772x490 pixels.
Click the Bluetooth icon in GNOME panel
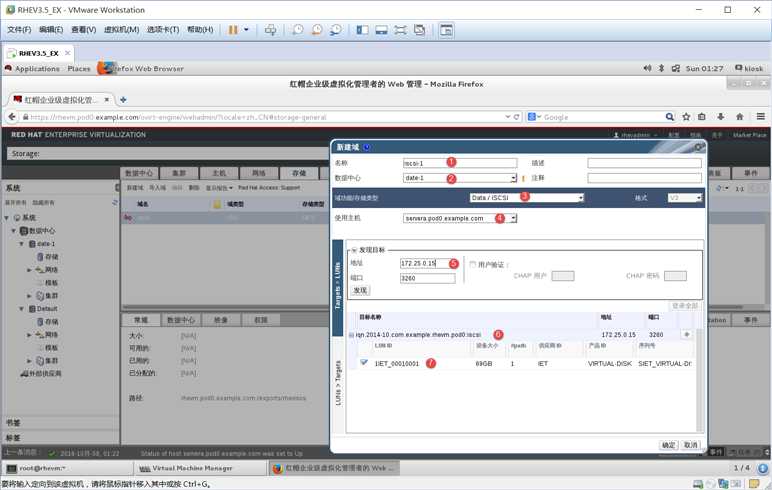pos(661,68)
